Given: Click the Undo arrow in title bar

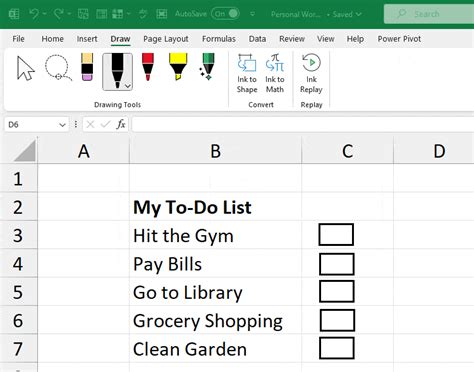Looking at the screenshot, I should [x=34, y=14].
